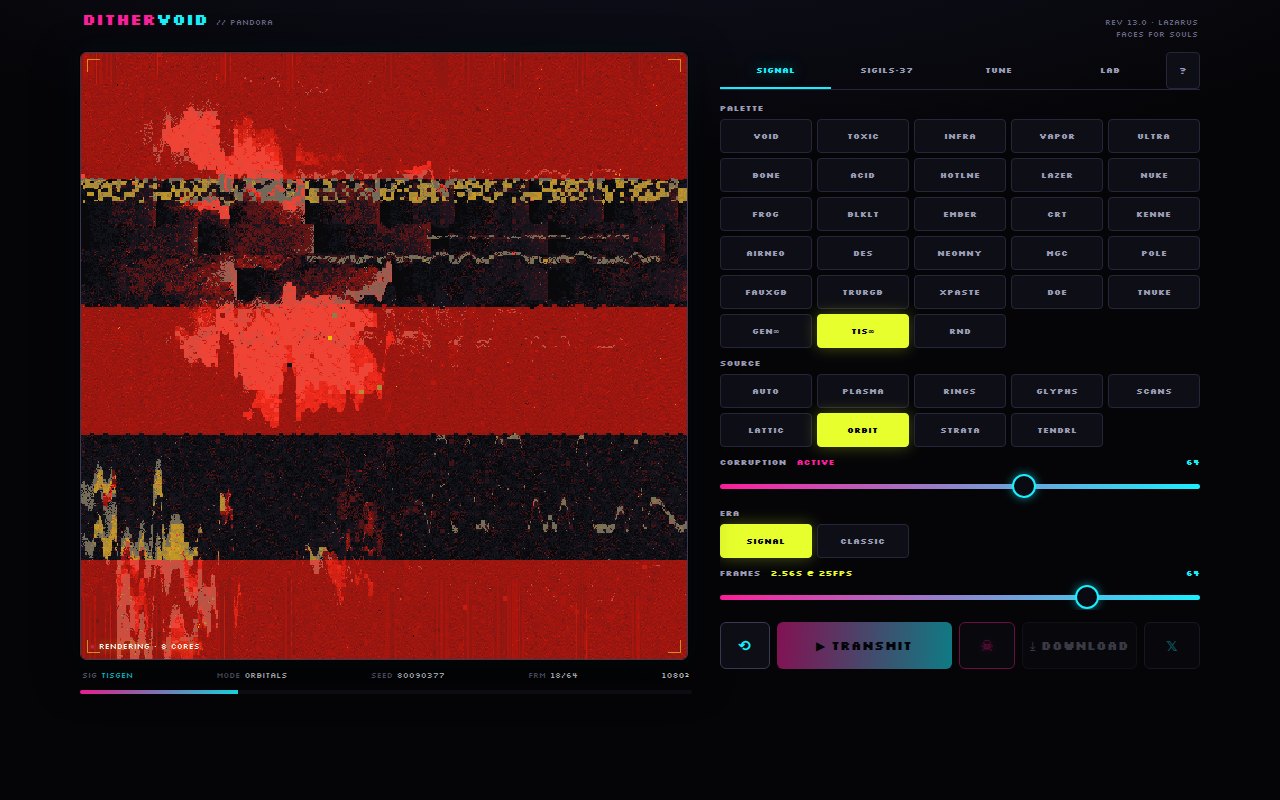Open the Tune tab
Screen dimensions: 1280x800
click(x=999, y=70)
